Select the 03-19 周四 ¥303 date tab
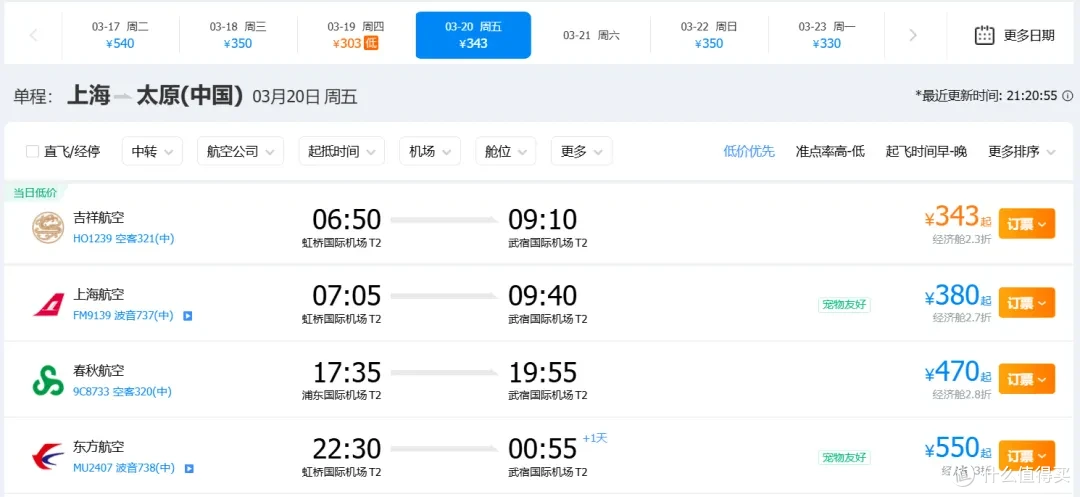The image size is (1080, 497). [356, 35]
